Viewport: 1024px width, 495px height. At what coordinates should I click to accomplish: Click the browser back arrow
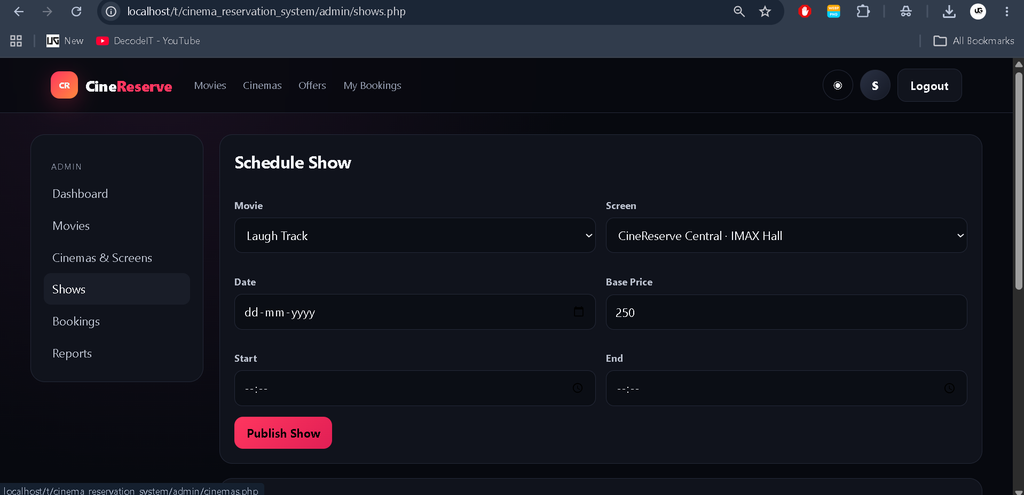tap(18, 12)
